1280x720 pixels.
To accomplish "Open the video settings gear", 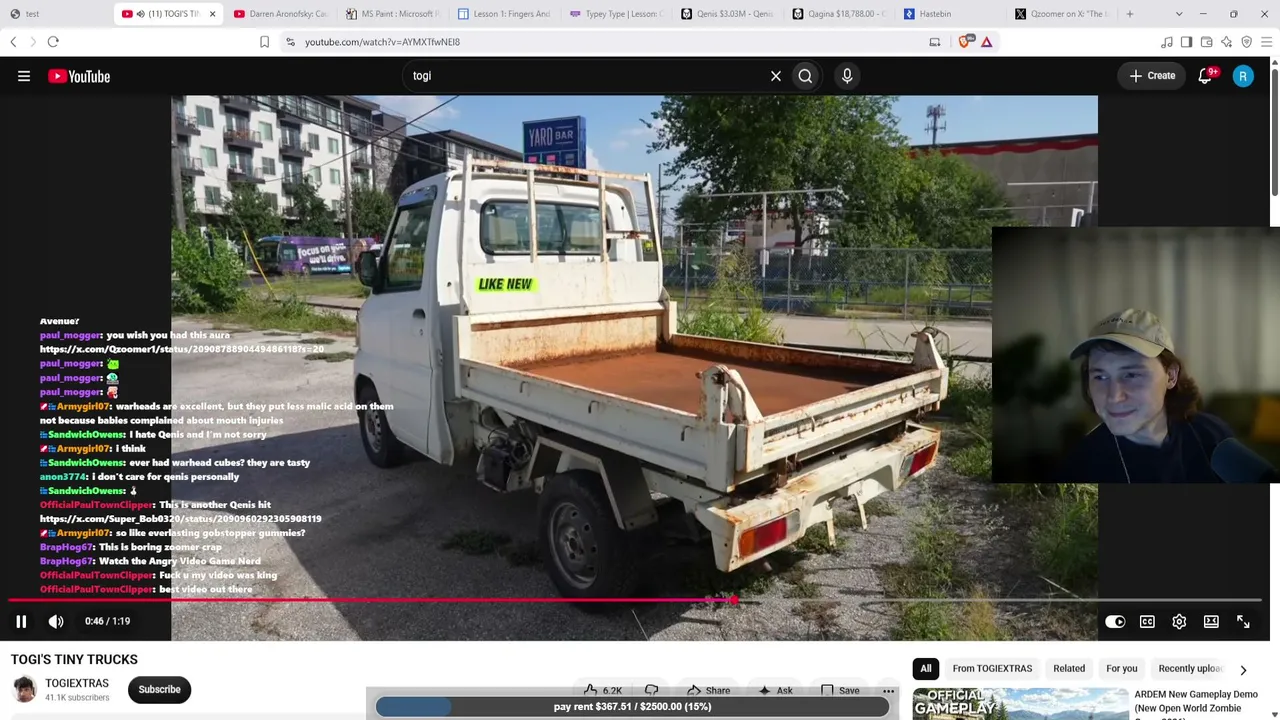I will tap(1179, 622).
